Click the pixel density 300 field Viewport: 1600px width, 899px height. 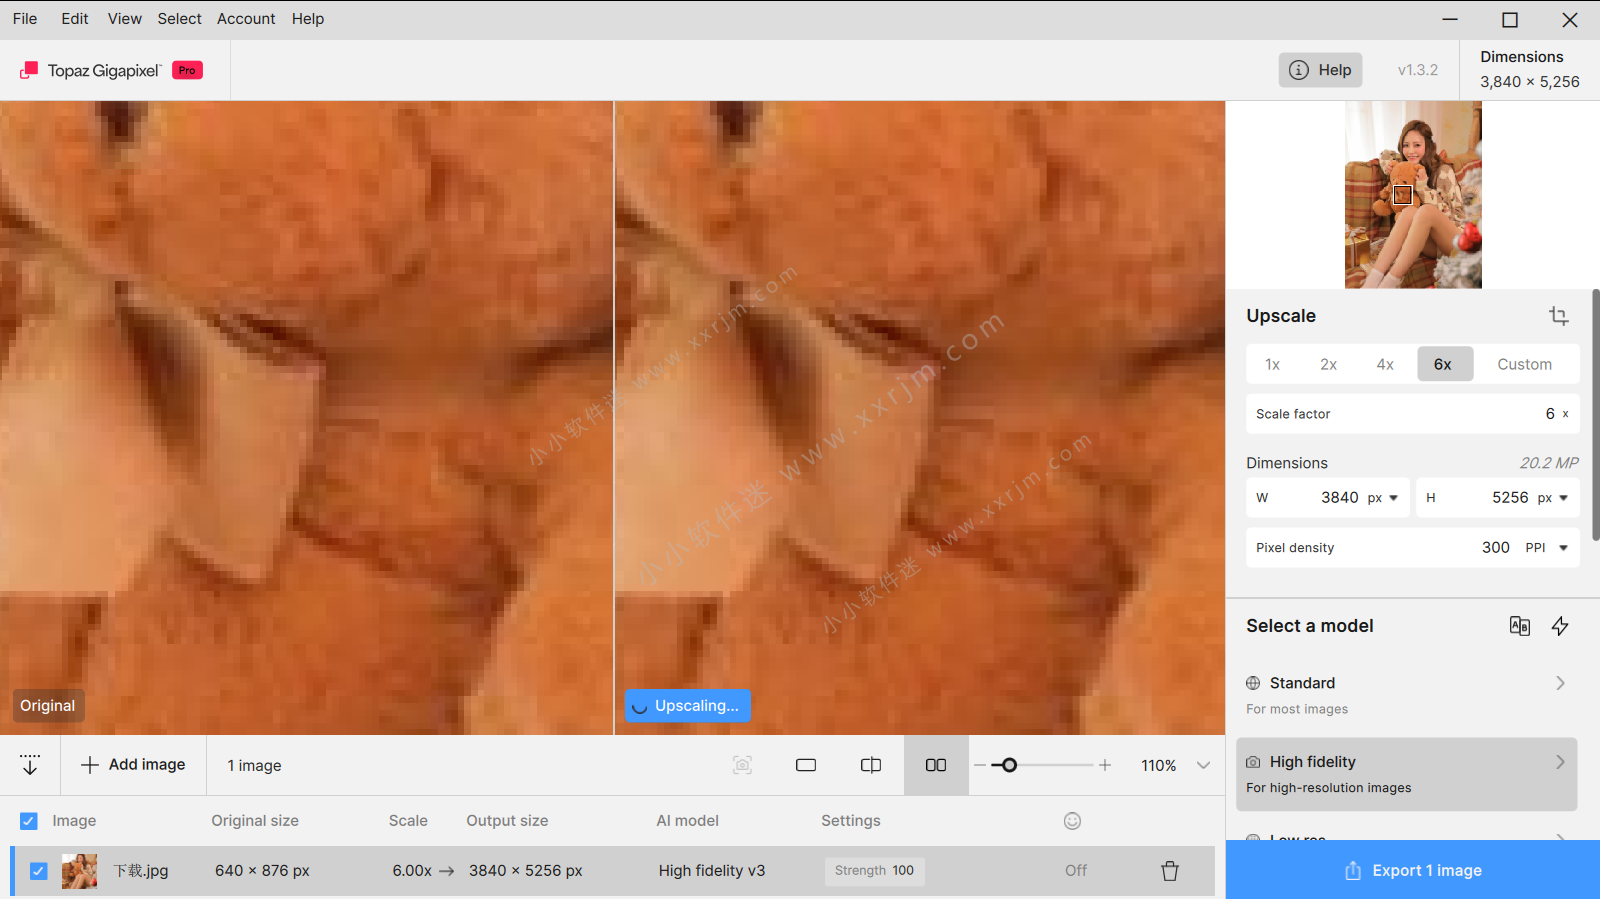tap(1413, 548)
